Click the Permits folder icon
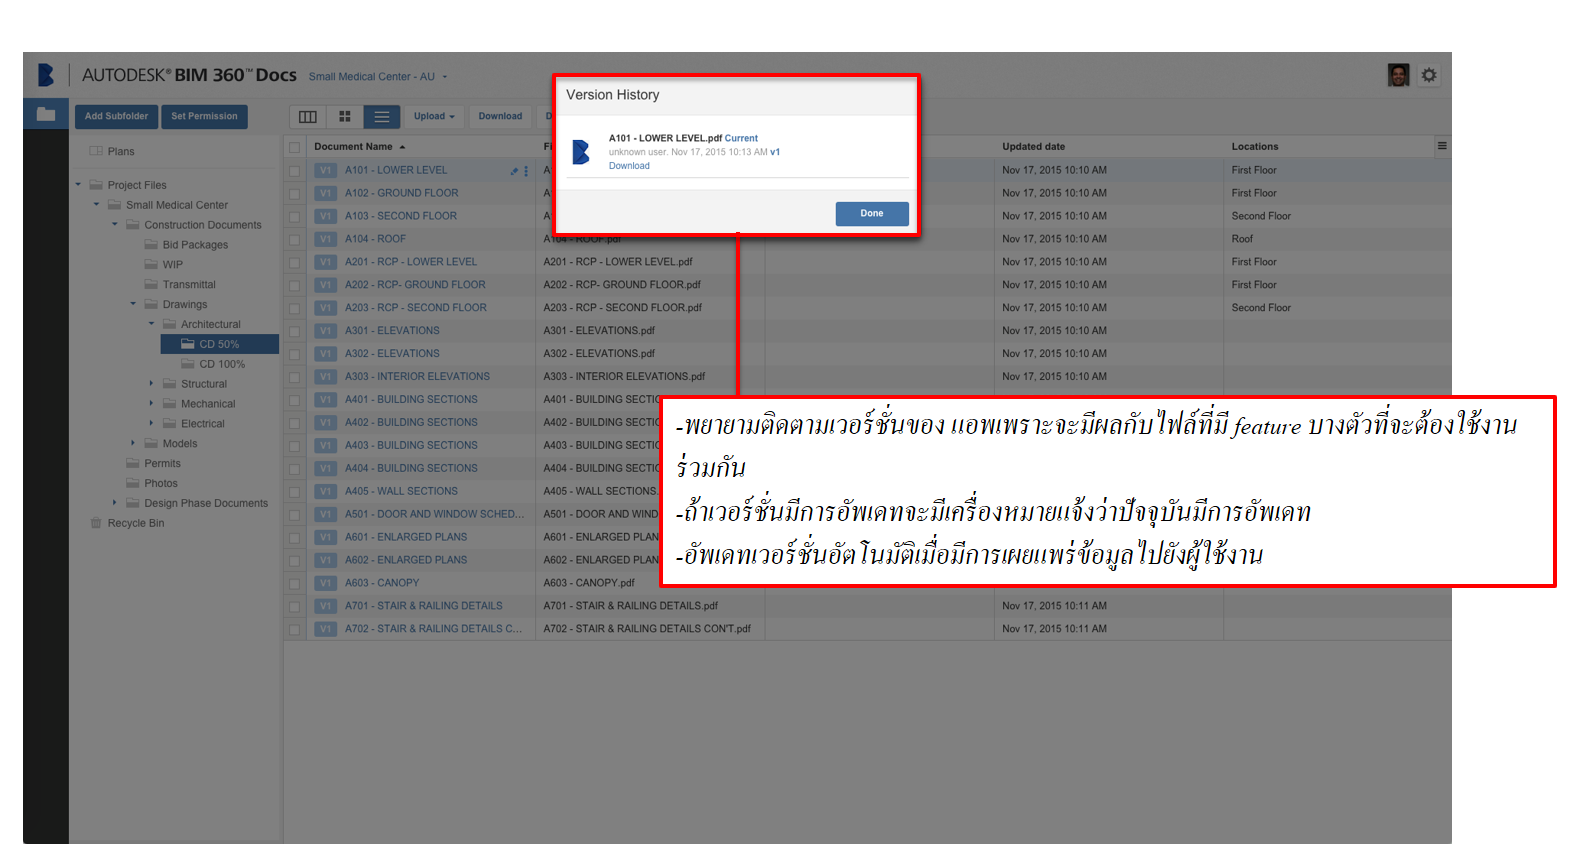Viewport: 1580px width, 854px height. click(133, 463)
